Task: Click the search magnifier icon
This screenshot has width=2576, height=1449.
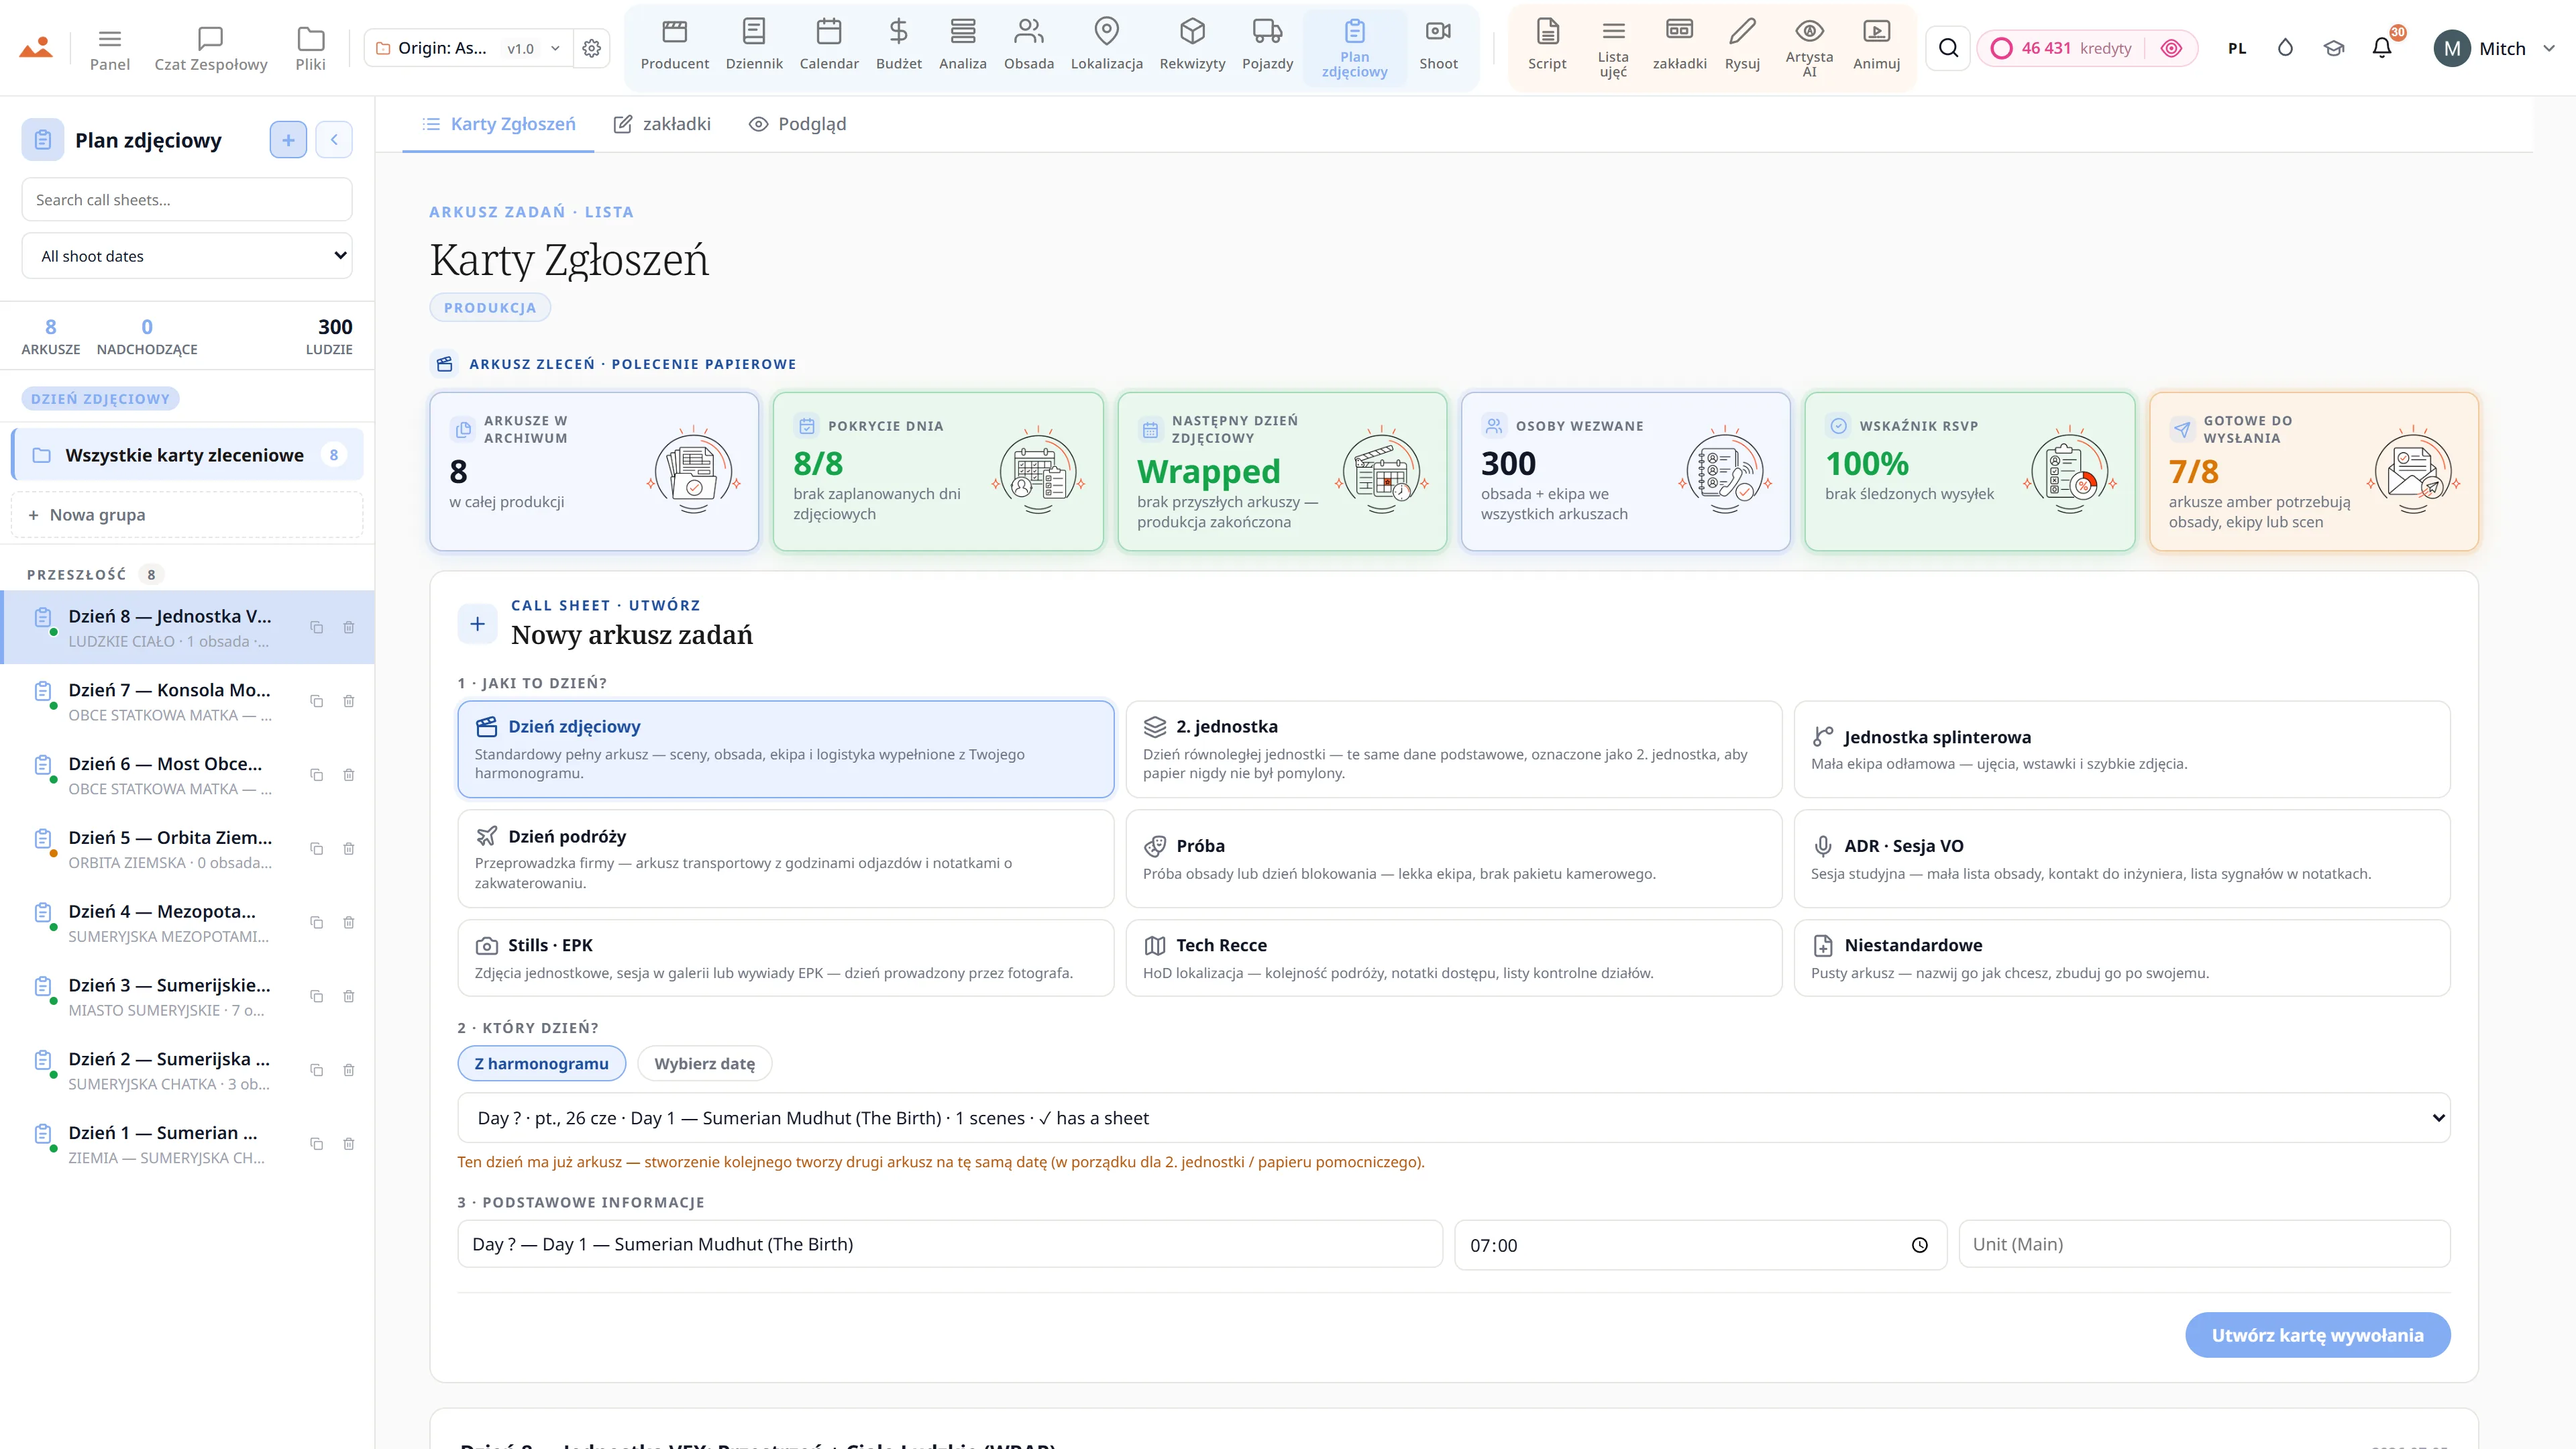Action: 1948,48
